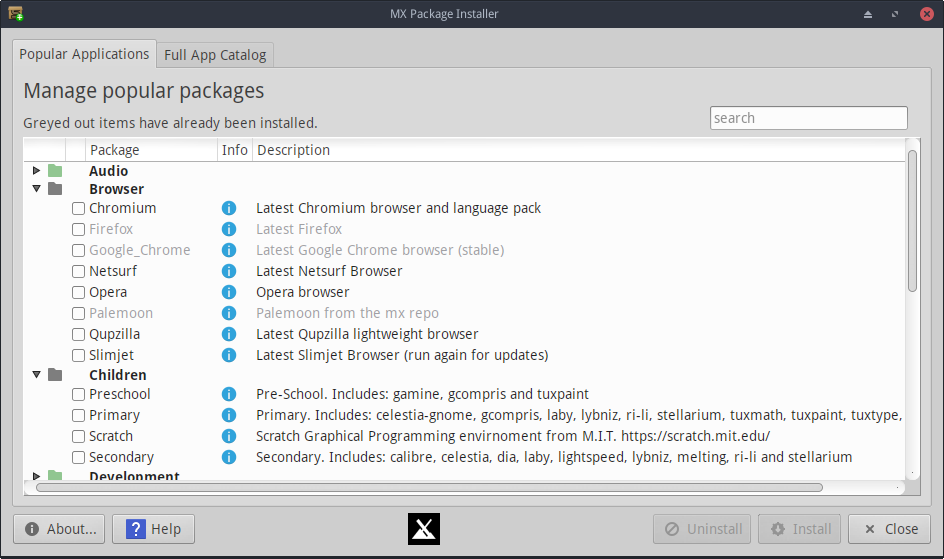Click the Audio category folder icon
The width and height of the screenshot is (944, 559).
pyautogui.click(x=55, y=171)
